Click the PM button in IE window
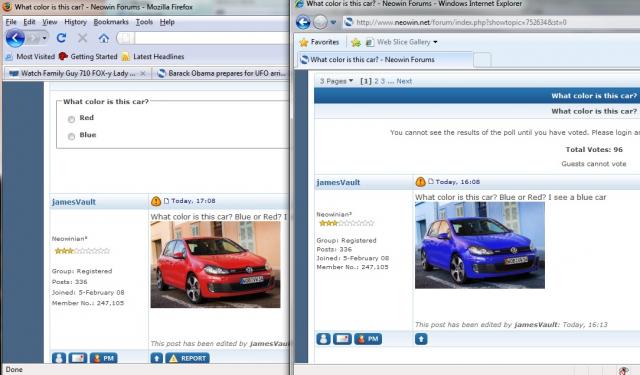Image resolution: width=640 pixels, height=375 pixels. click(368, 339)
